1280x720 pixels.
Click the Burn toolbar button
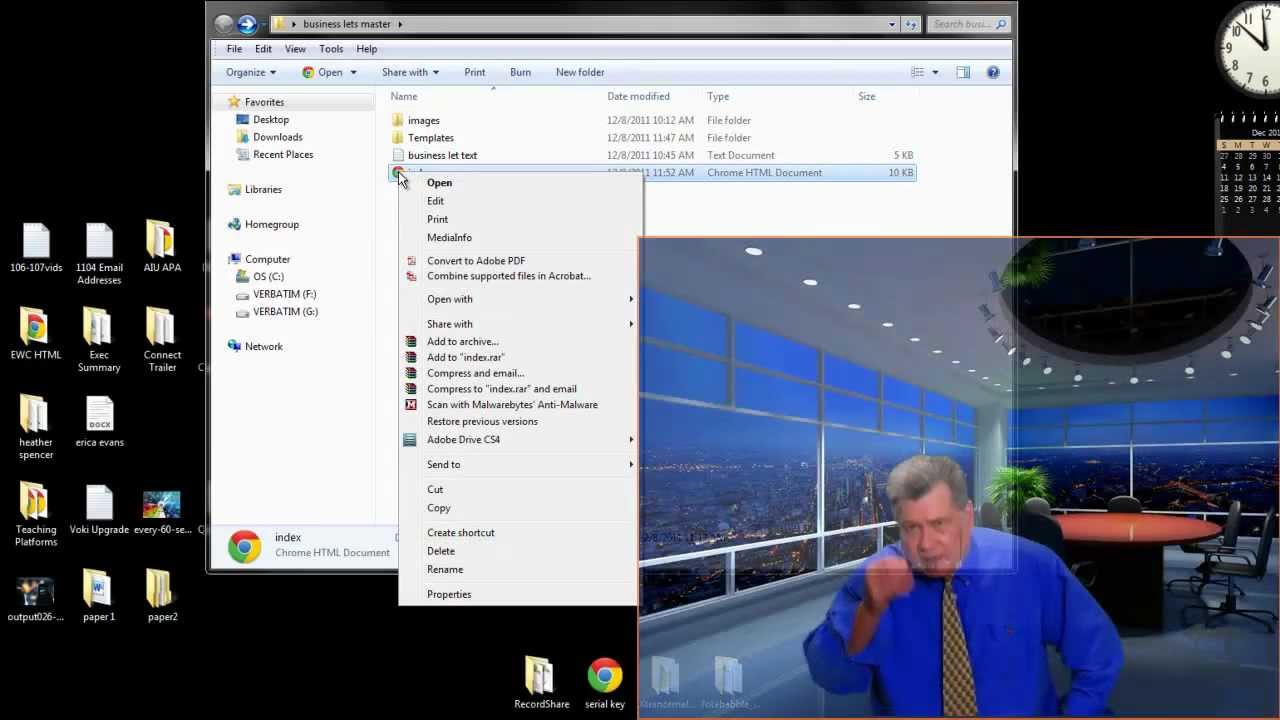[x=520, y=72]
